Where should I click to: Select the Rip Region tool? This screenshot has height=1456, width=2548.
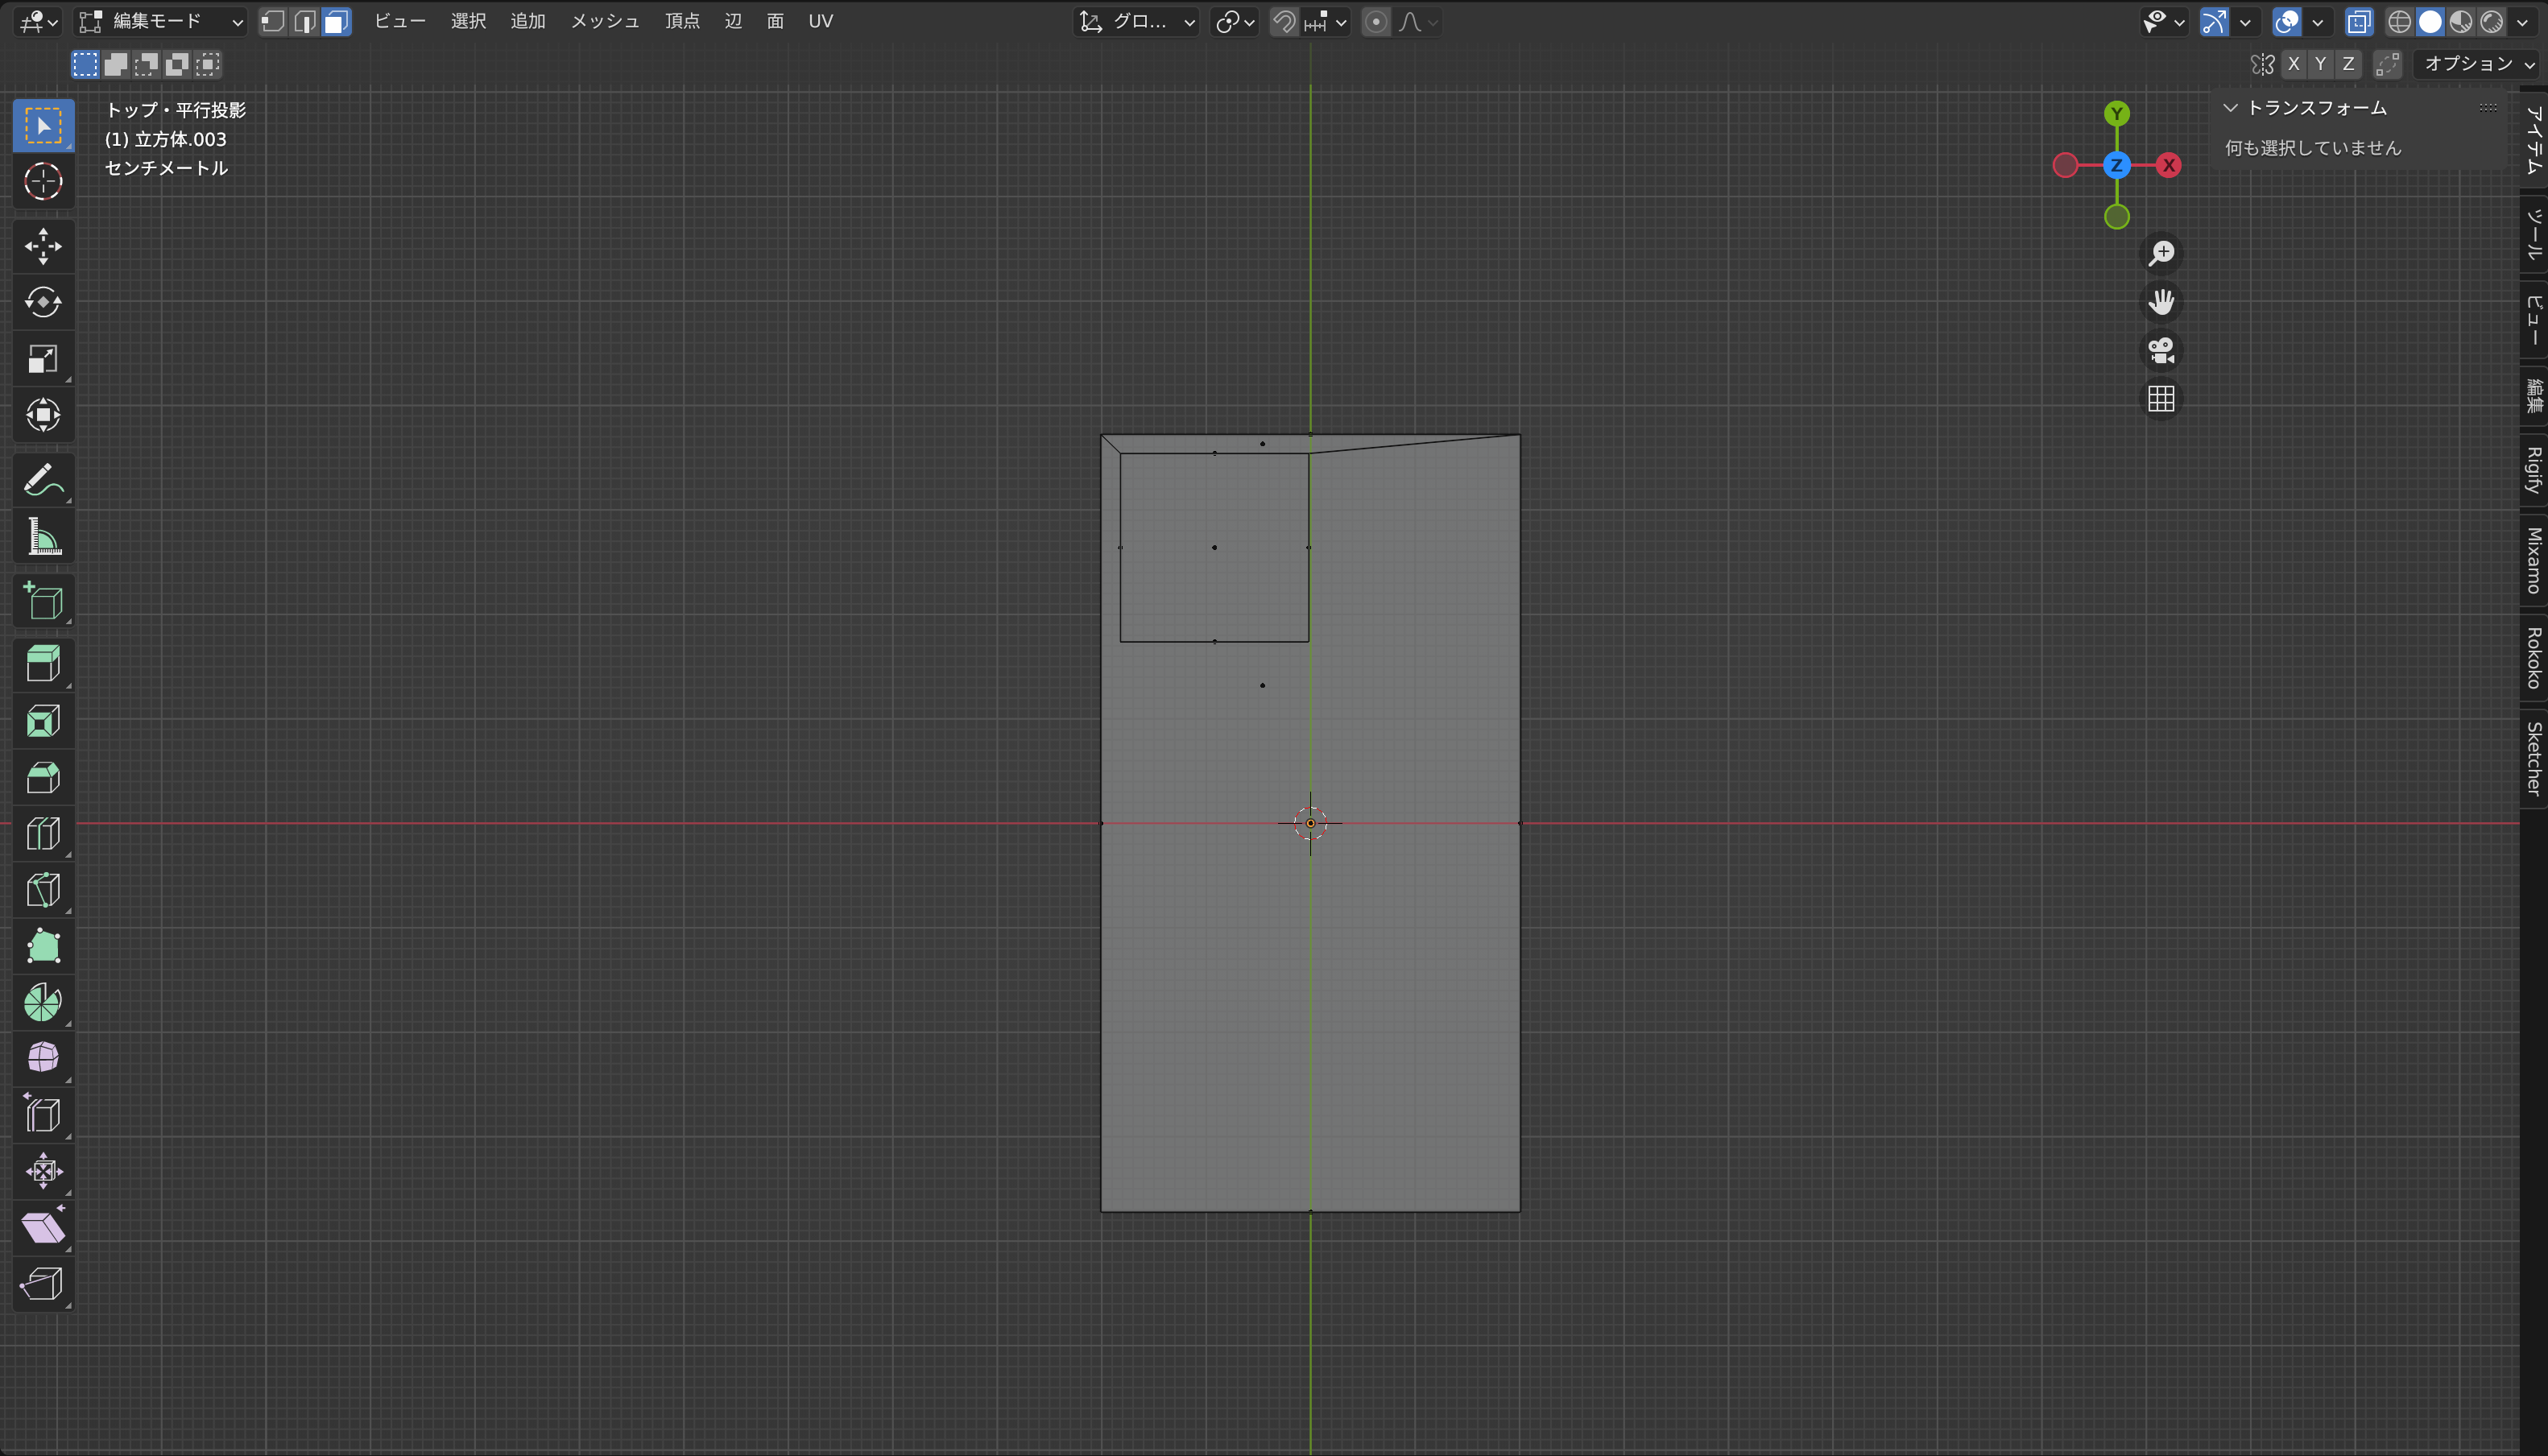click(43, 1283)
